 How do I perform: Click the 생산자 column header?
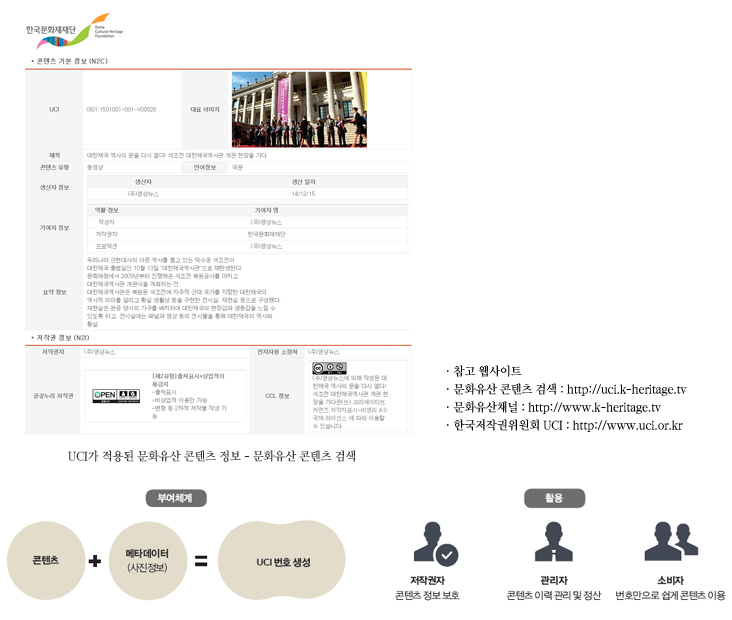143,182
